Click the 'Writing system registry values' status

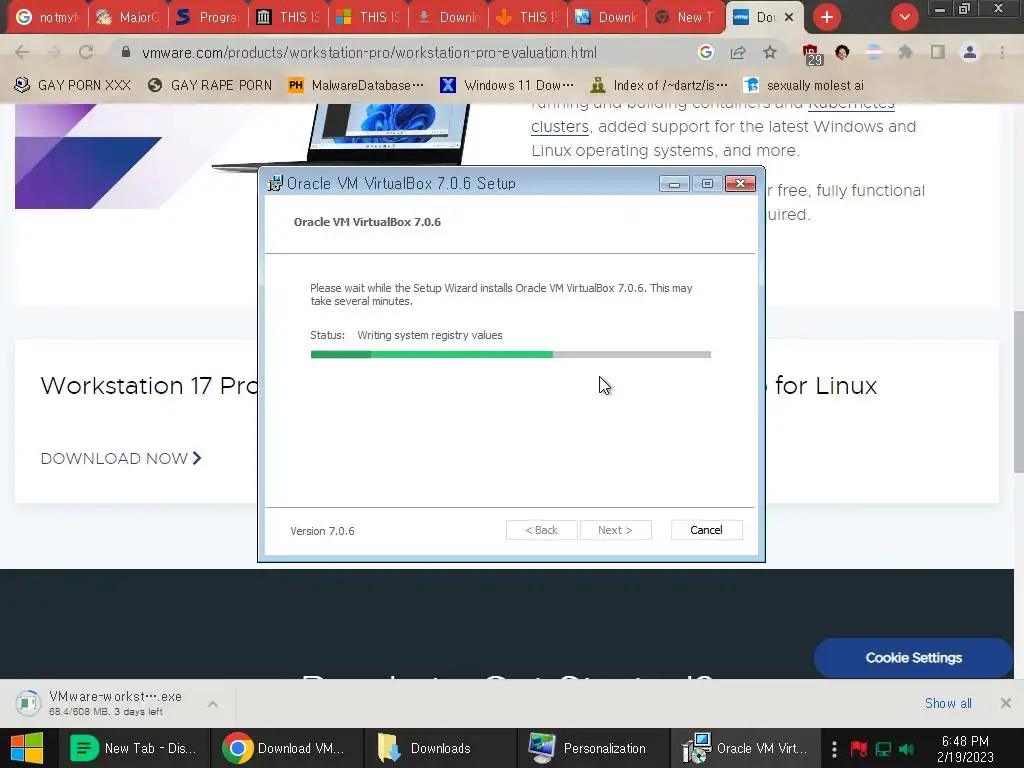click(x=430, y=335)
